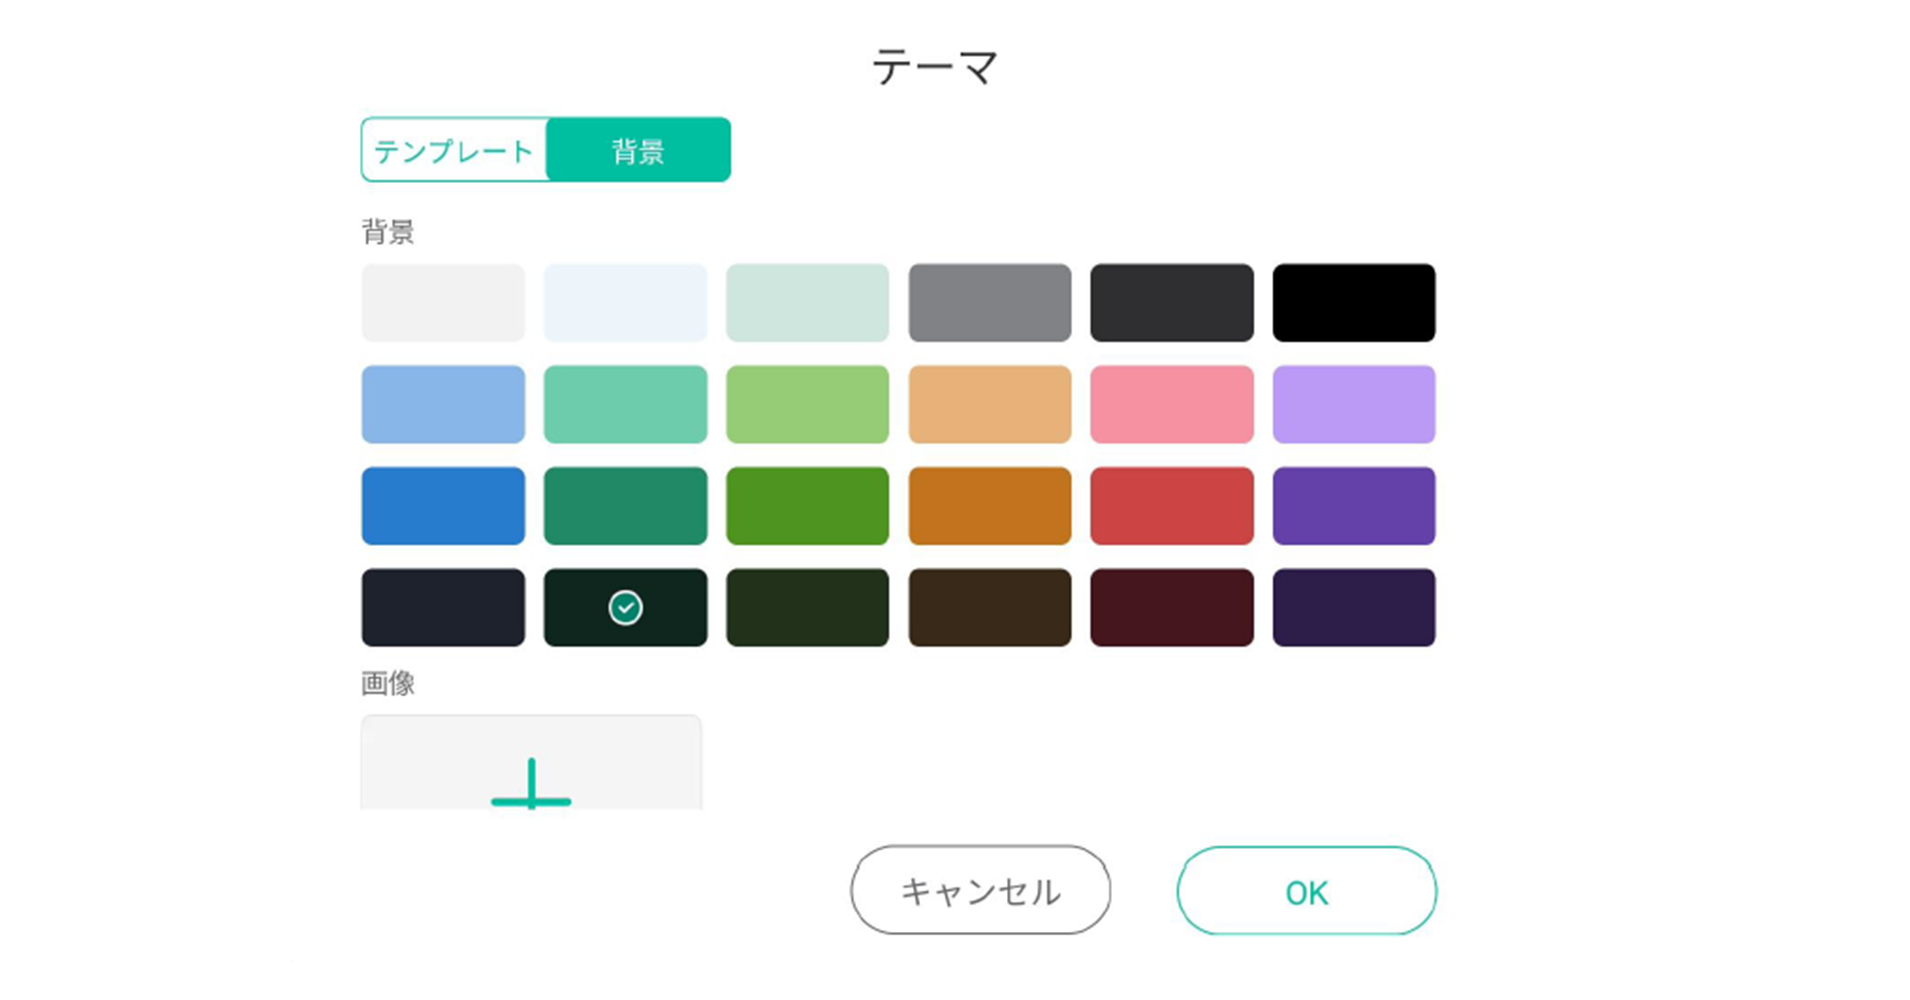The width and height of the screenshot is (1910, 1000).
Task: Choose the pure black background swatch
Action: pyautogui.click(x=1353, y=303)
